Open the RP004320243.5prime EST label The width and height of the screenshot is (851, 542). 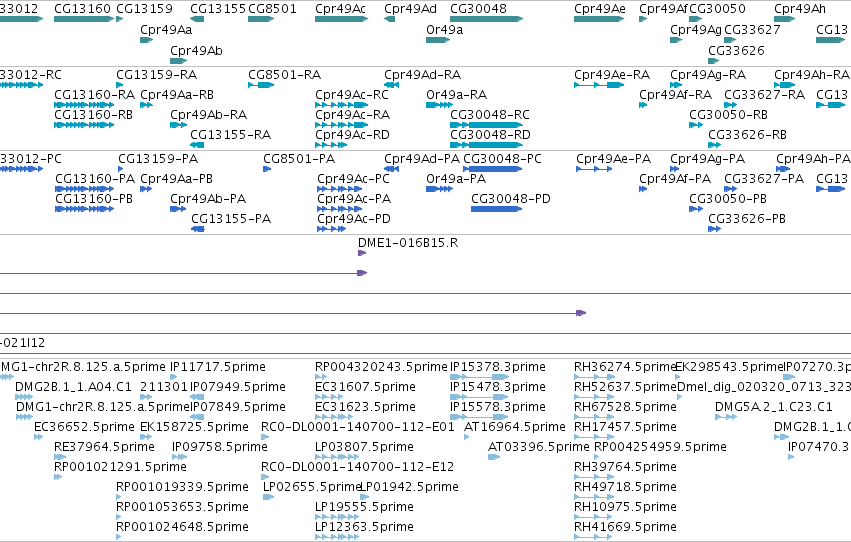(381, 367)
